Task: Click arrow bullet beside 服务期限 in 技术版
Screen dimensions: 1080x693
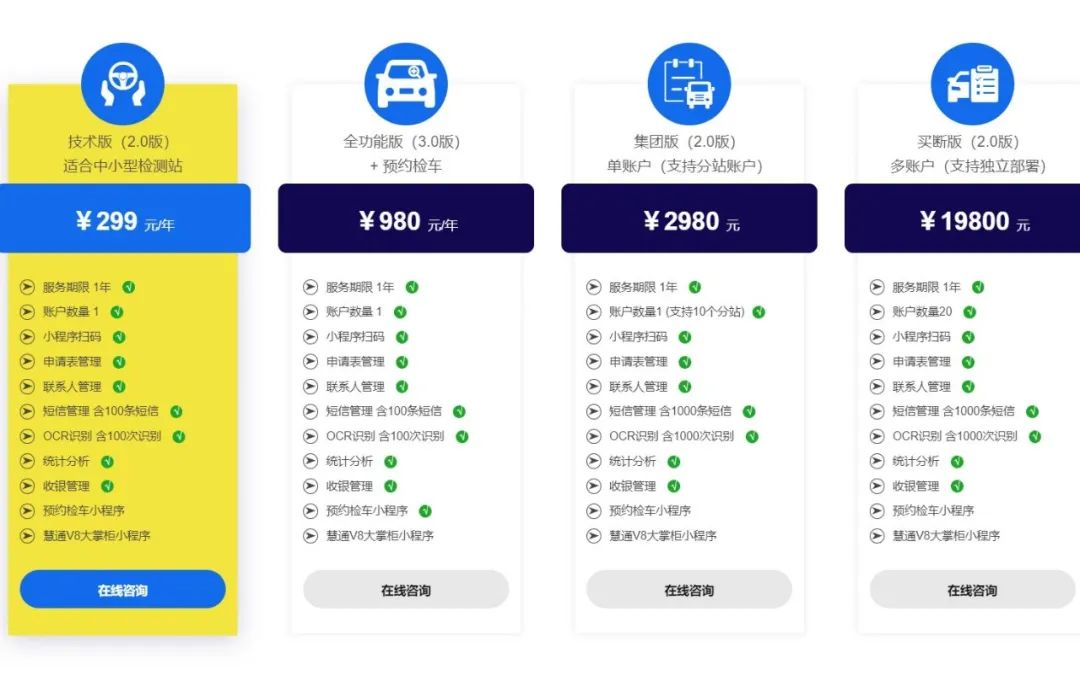Action: click(x=27, y=287)
